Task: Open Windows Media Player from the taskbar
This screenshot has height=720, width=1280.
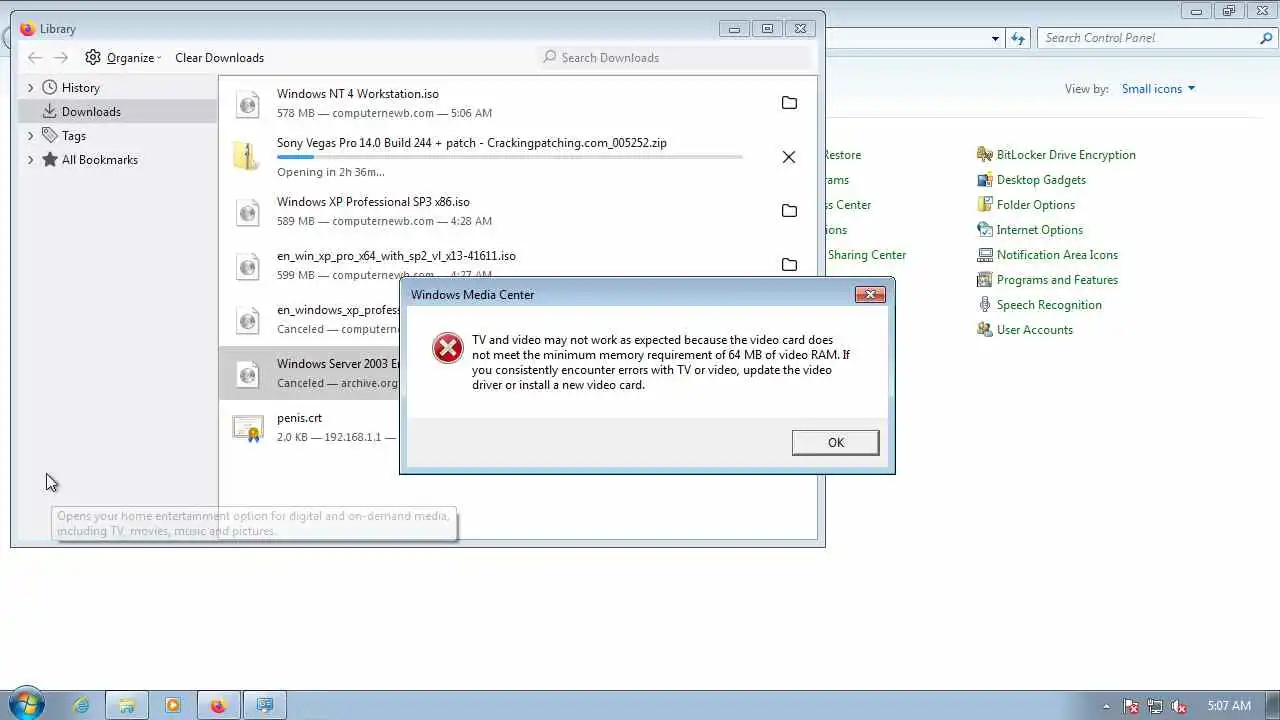Action: click(173, 705)
